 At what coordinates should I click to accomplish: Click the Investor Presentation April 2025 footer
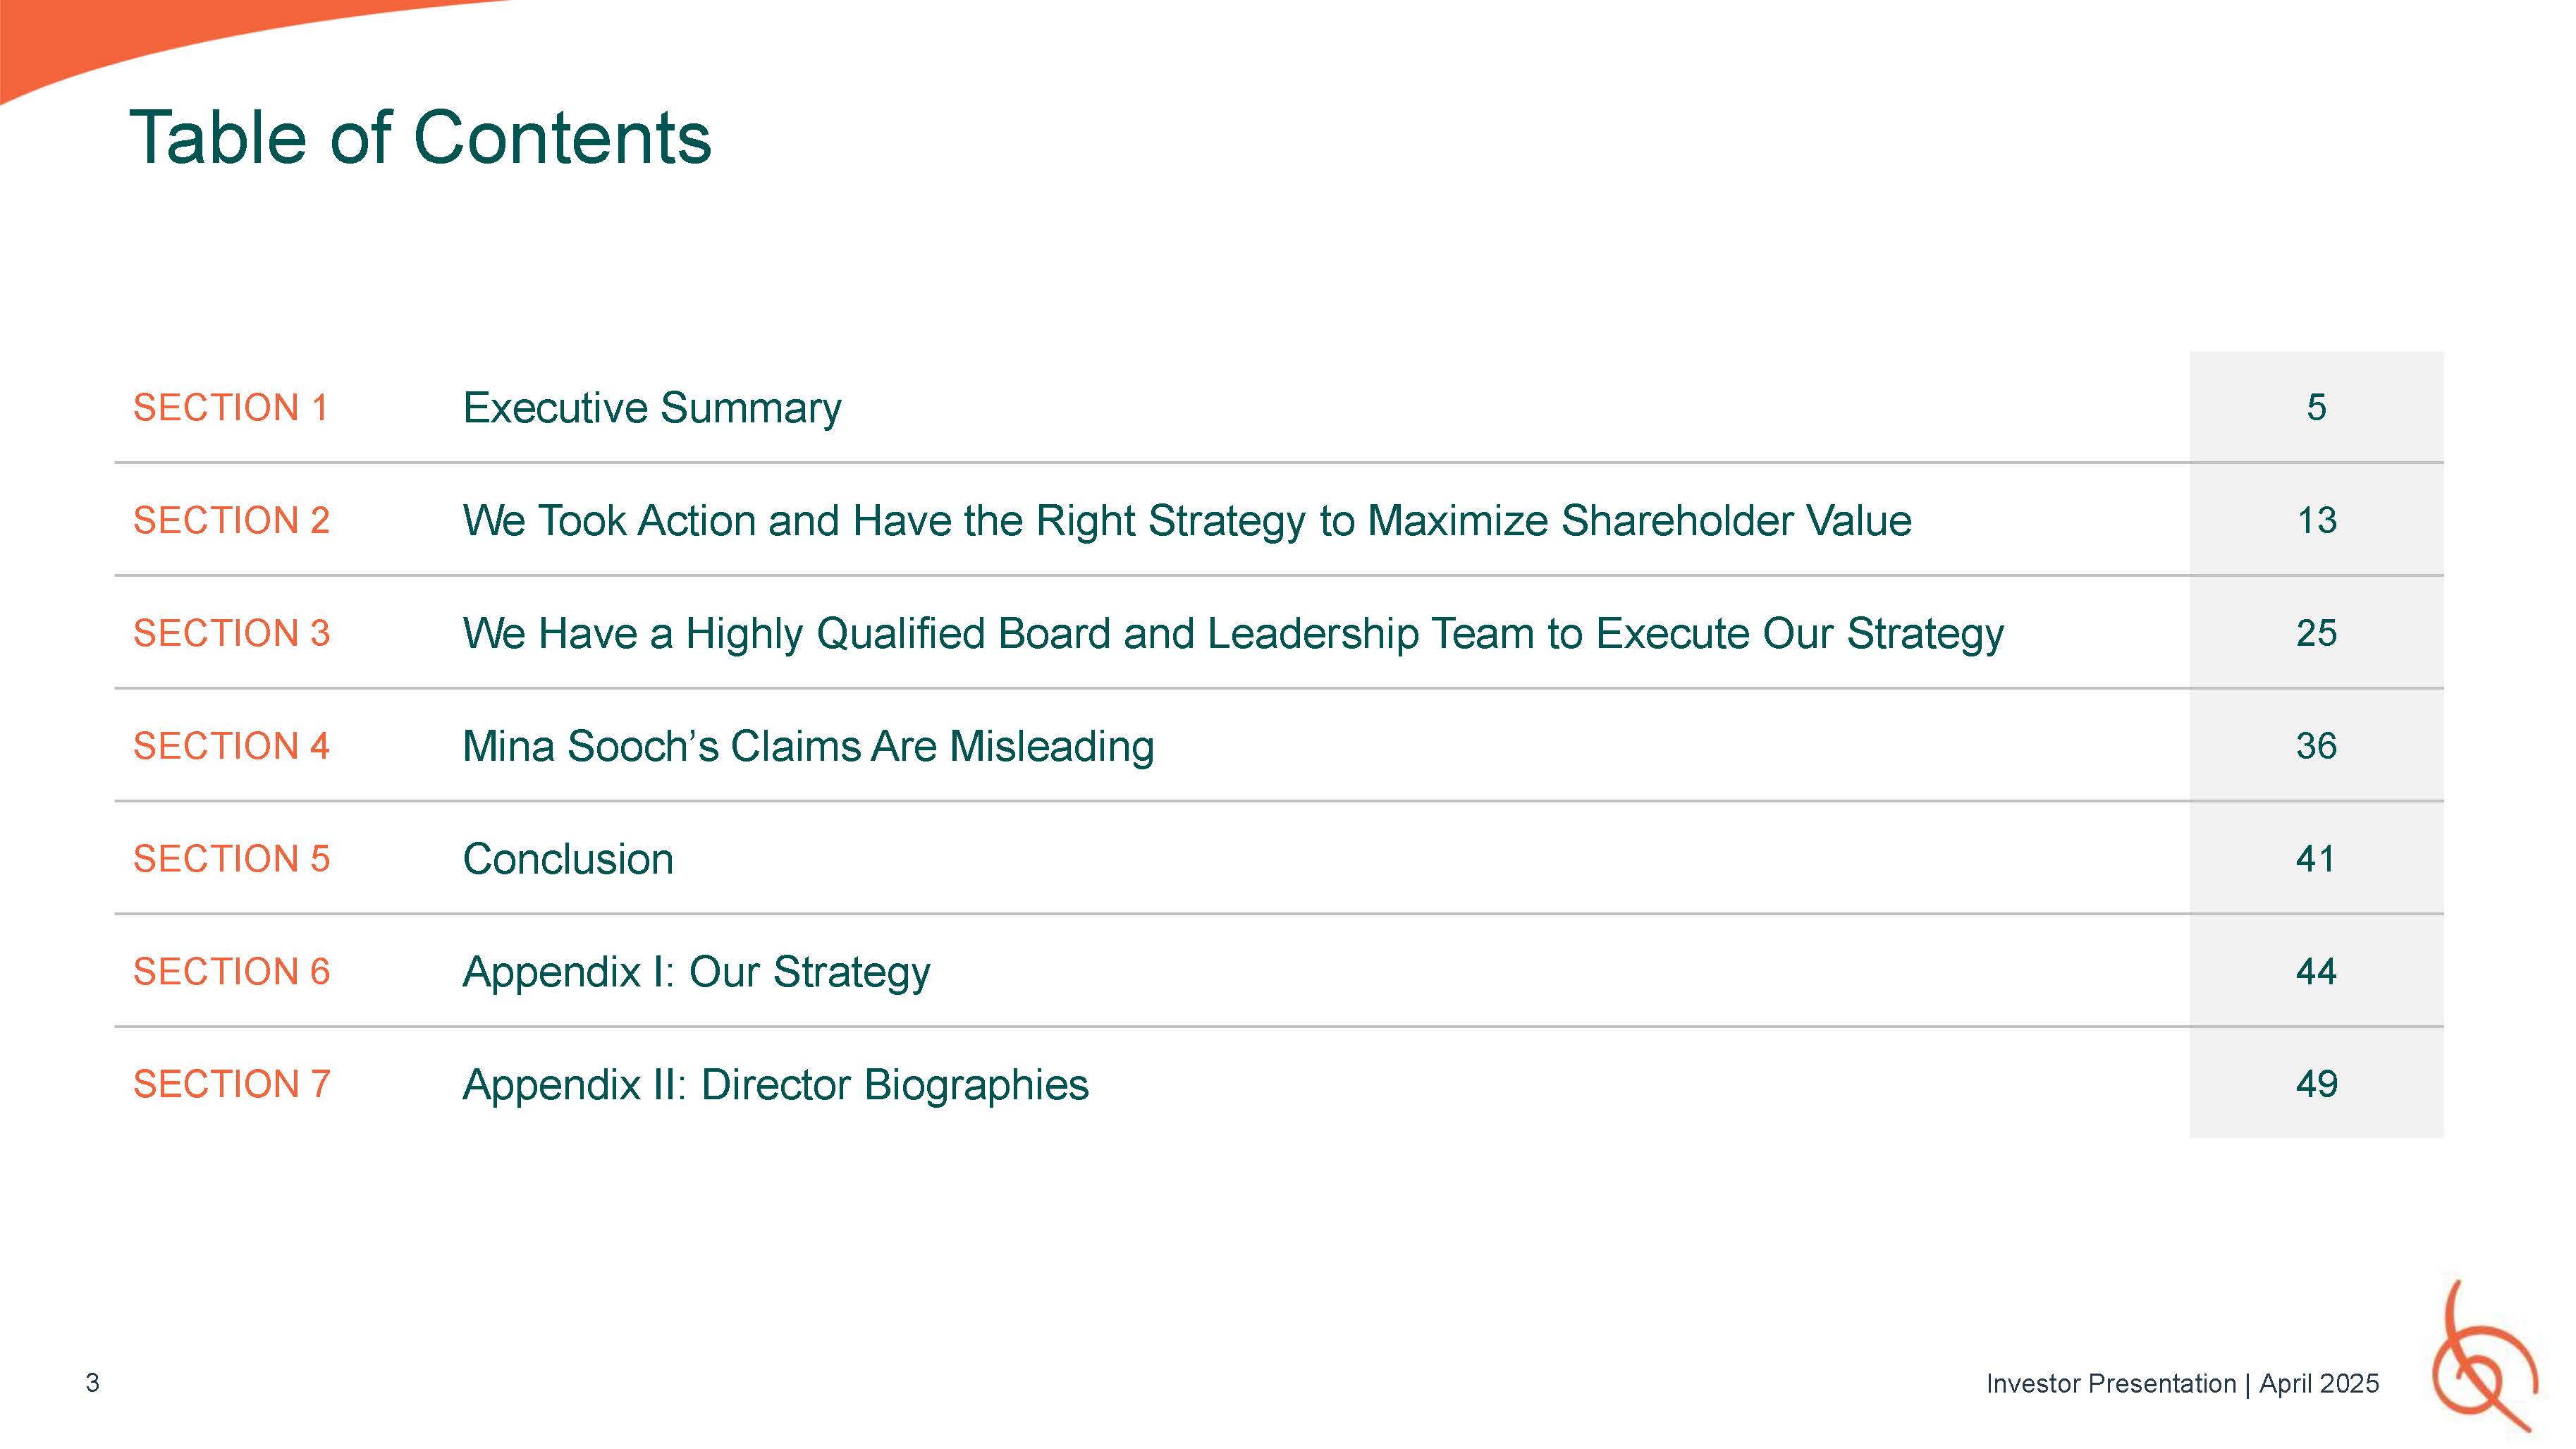[x=2182, y=1384]
